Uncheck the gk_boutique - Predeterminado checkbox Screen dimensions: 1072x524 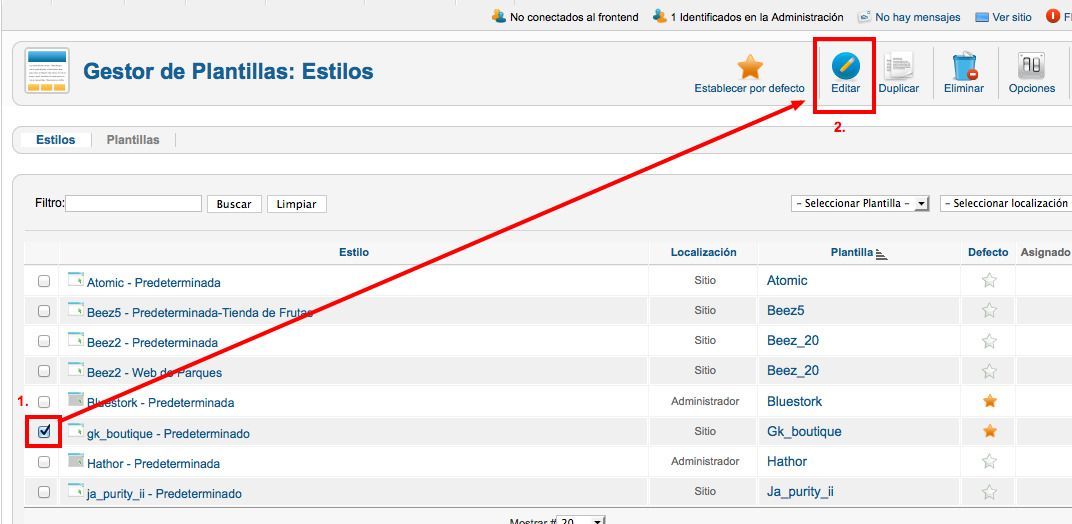point(44,431)
